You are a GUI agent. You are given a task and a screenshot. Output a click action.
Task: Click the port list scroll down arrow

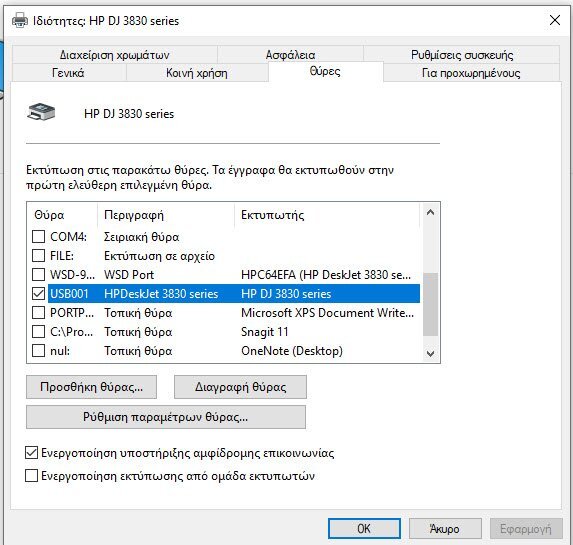click(430, 353)
